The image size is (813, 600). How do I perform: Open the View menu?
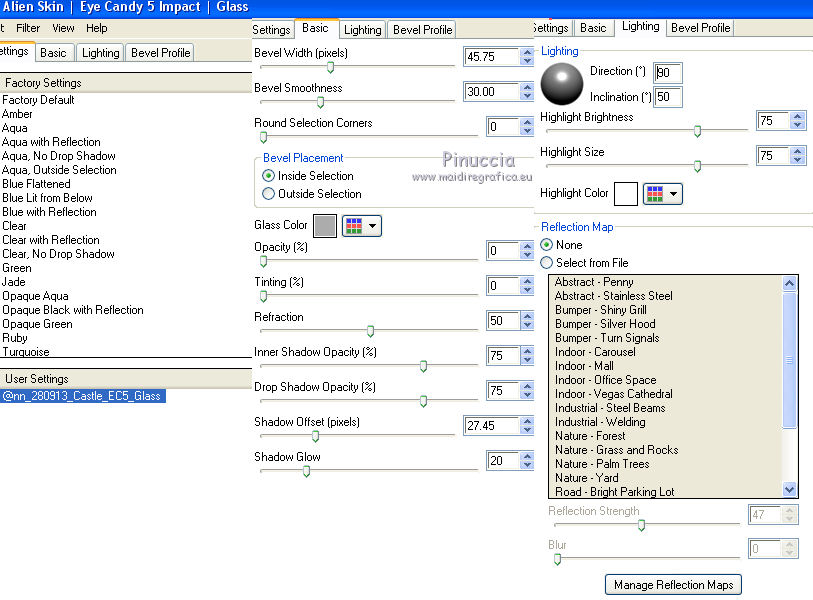coord(63,28)
